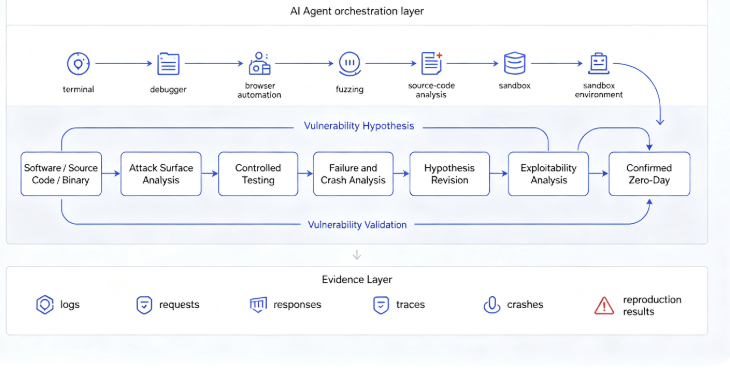This screenshot has height=382, width=730.
Task: Click the responses icon
Action: 258,305
